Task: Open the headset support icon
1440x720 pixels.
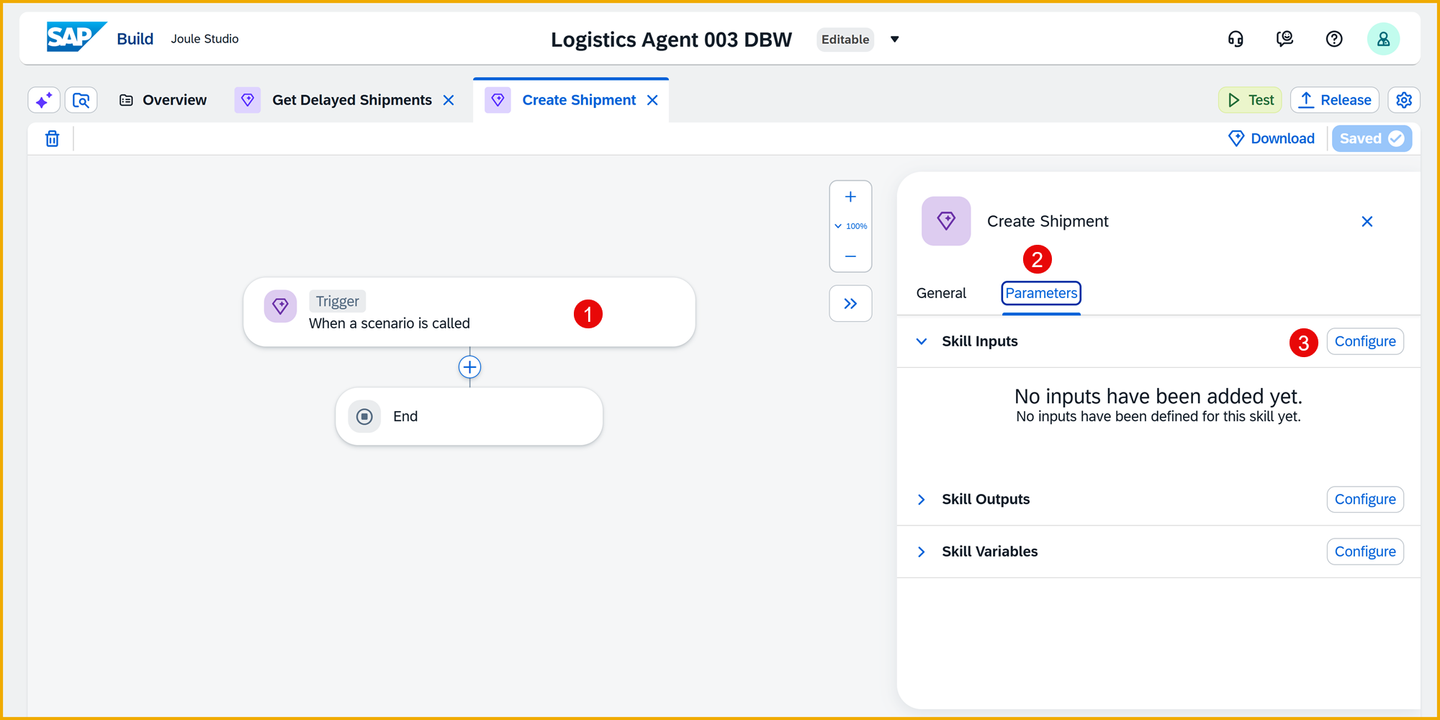Action: (1236, 39)
